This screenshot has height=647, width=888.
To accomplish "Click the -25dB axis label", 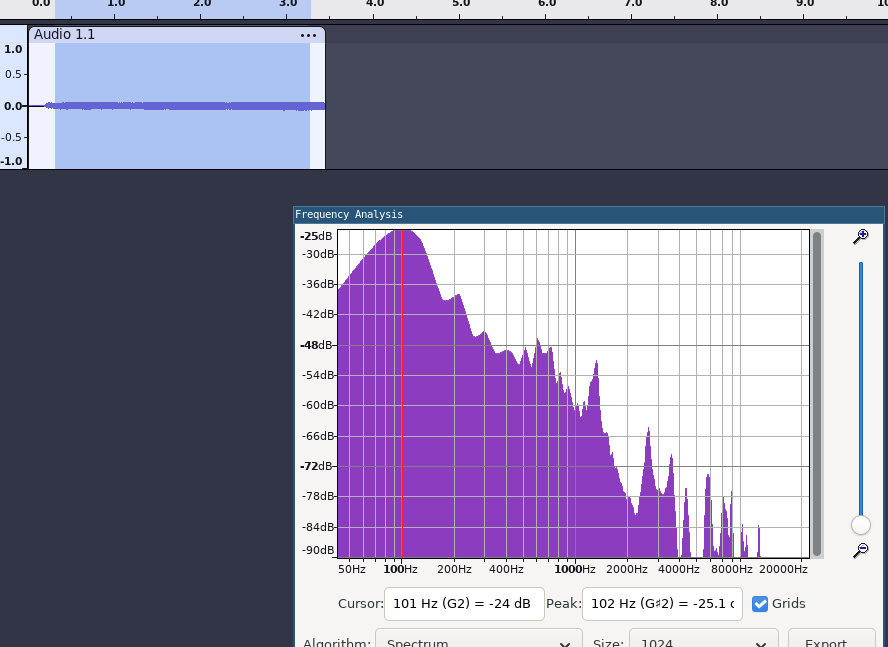I will coord(316,236).
